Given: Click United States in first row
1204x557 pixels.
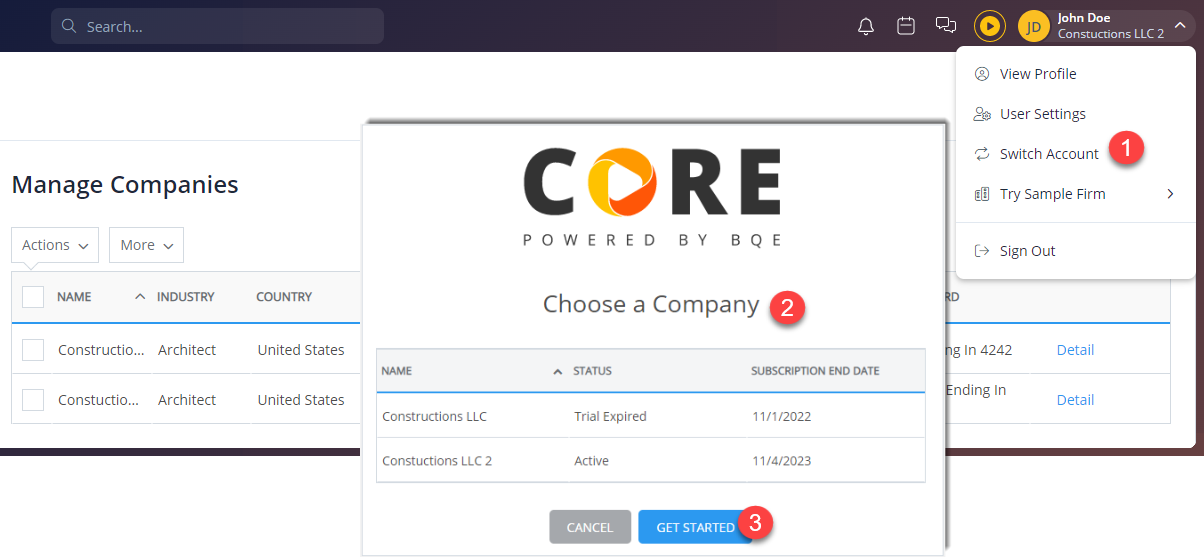Looking at the screenshot, I should 301,350.
